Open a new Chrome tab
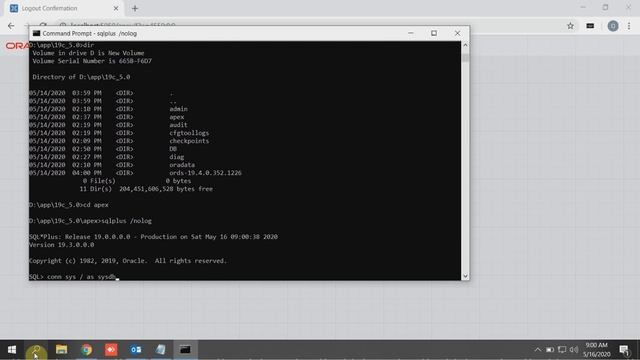The width and height of the screenshot is (640, 360). click(135, 8)
